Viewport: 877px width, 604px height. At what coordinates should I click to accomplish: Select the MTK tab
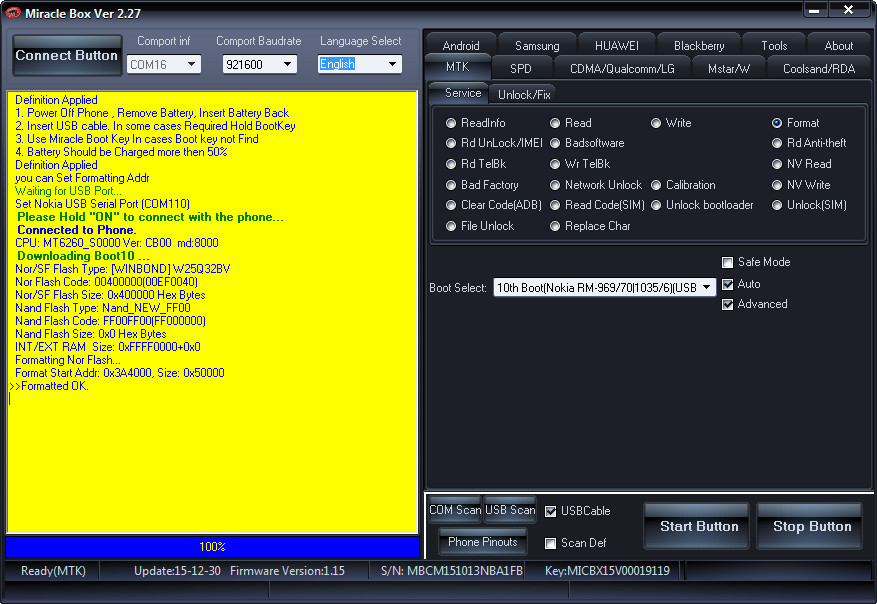coord(458,67)
